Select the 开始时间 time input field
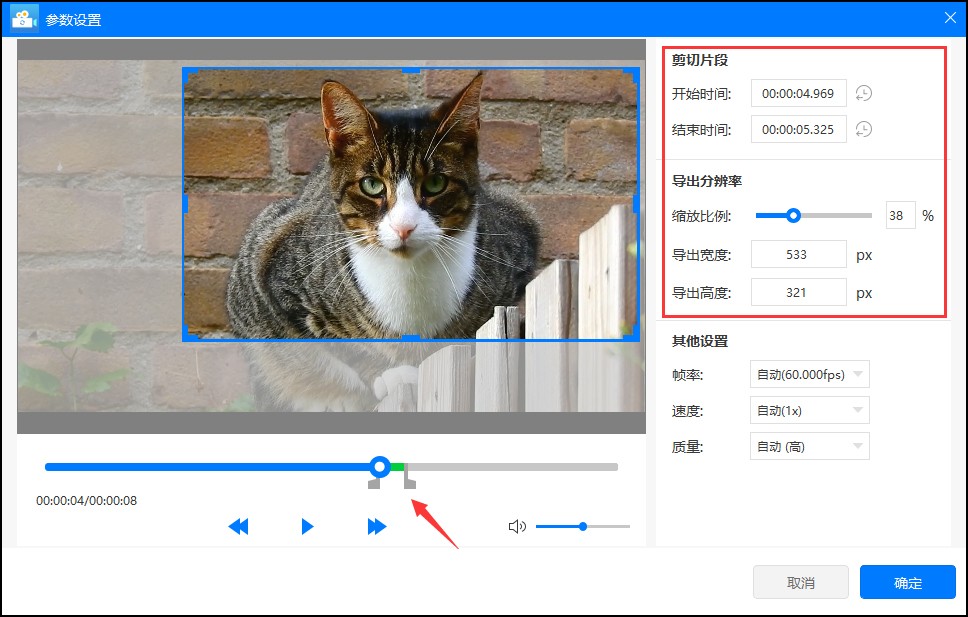Image resolution: width=968 pixels, height=617 pixels. point(797,92)
